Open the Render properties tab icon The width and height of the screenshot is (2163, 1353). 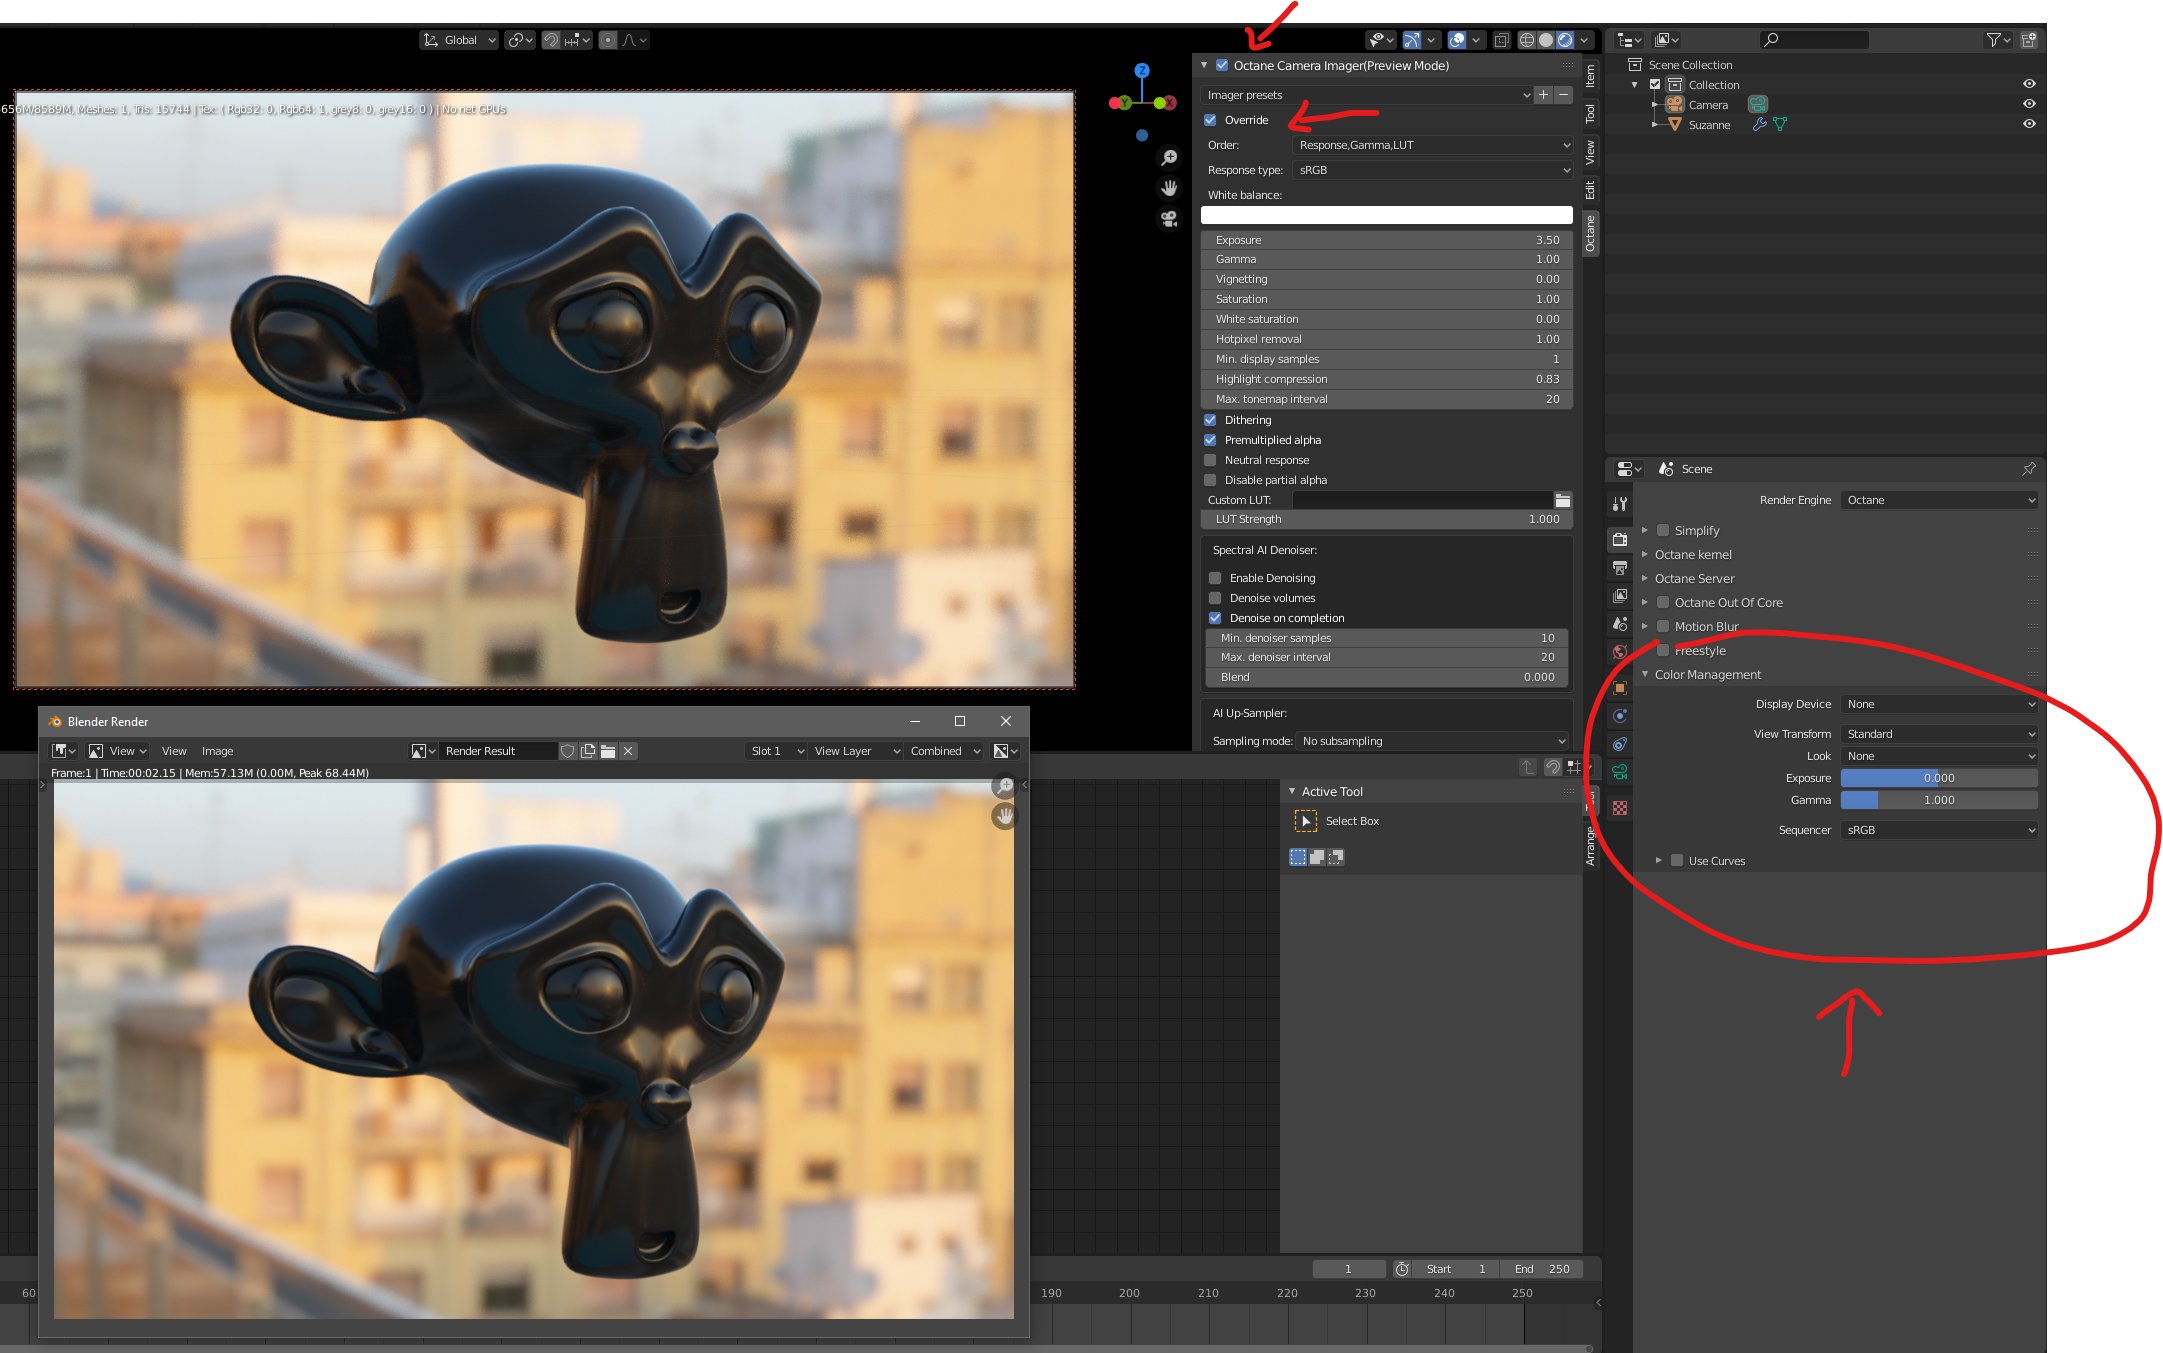pos(1620,540)
